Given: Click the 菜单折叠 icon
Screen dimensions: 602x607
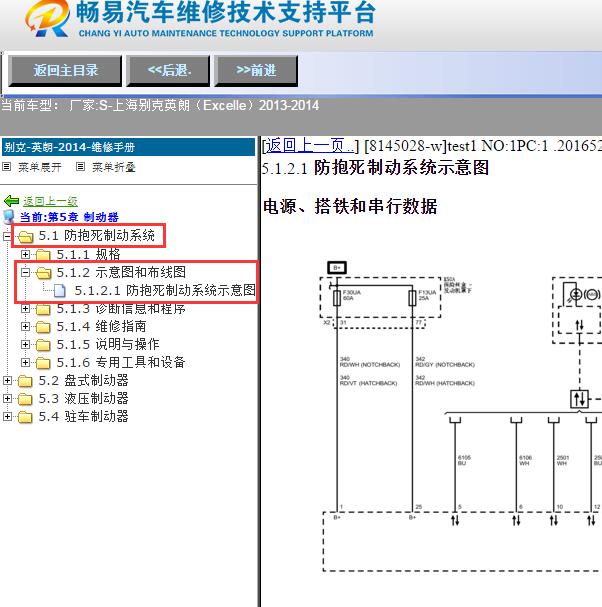Looking at the screenshot, I should pyautogui.click(x=80, y=167).
